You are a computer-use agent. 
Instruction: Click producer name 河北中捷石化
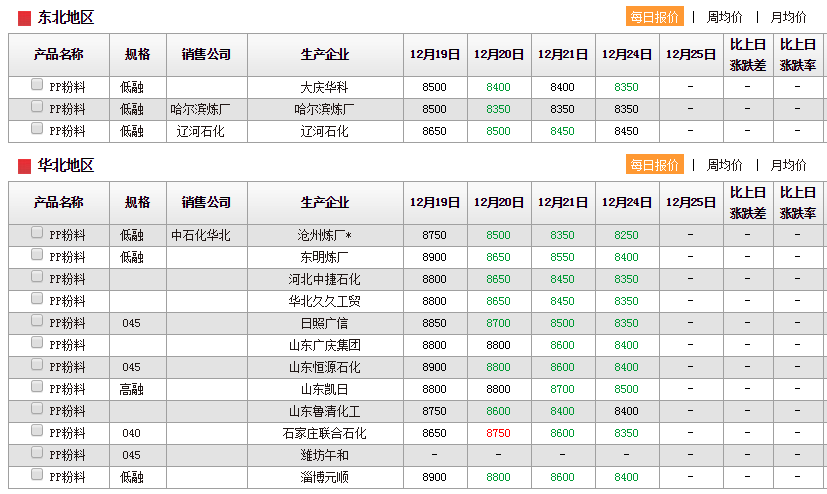click(x=324, y=279)
